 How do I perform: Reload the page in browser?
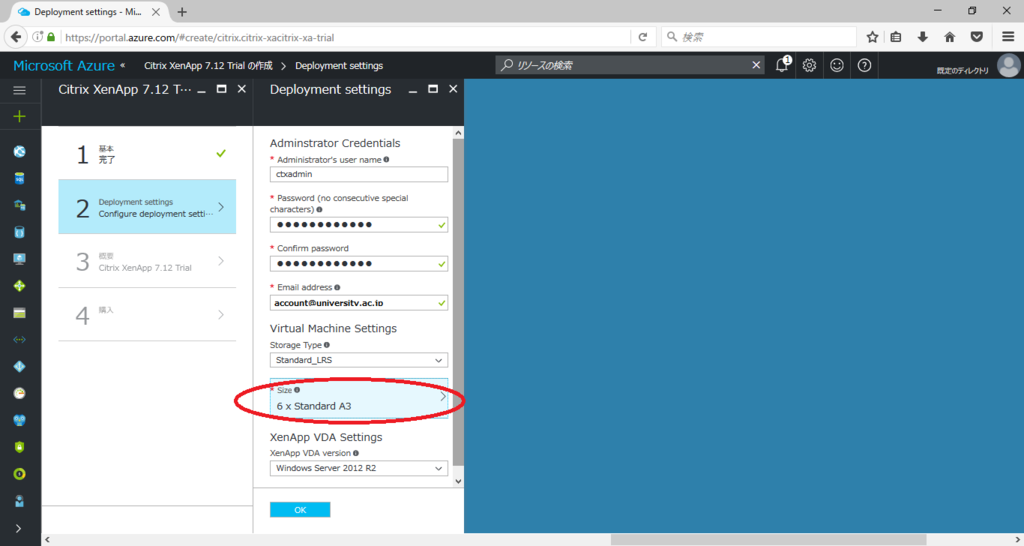point(643,37)
